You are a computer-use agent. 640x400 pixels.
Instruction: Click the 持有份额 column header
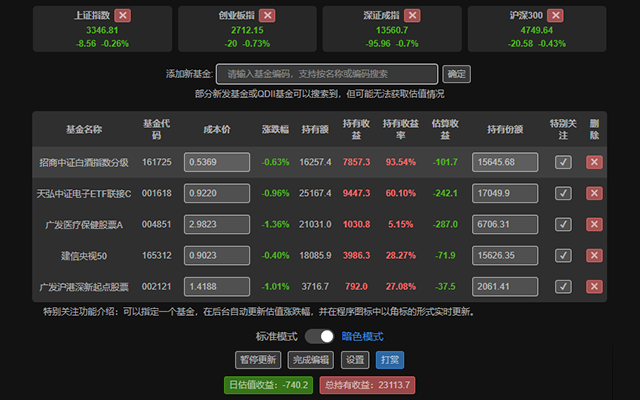505,130
